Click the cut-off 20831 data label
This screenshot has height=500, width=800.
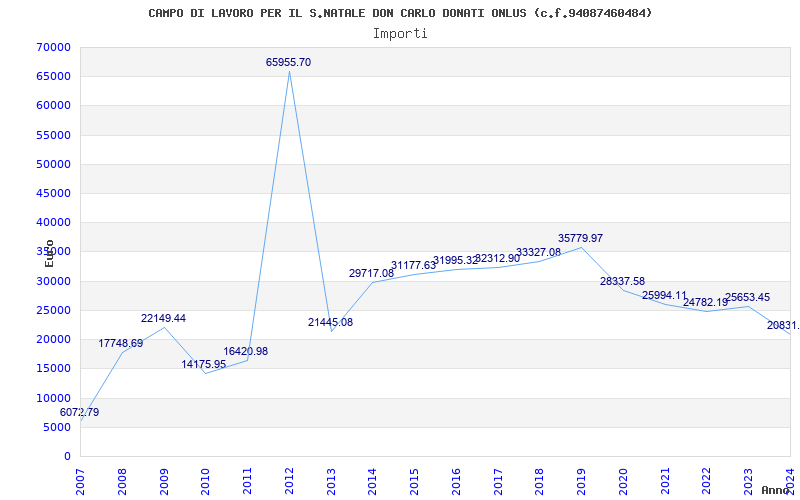[783, 326]
